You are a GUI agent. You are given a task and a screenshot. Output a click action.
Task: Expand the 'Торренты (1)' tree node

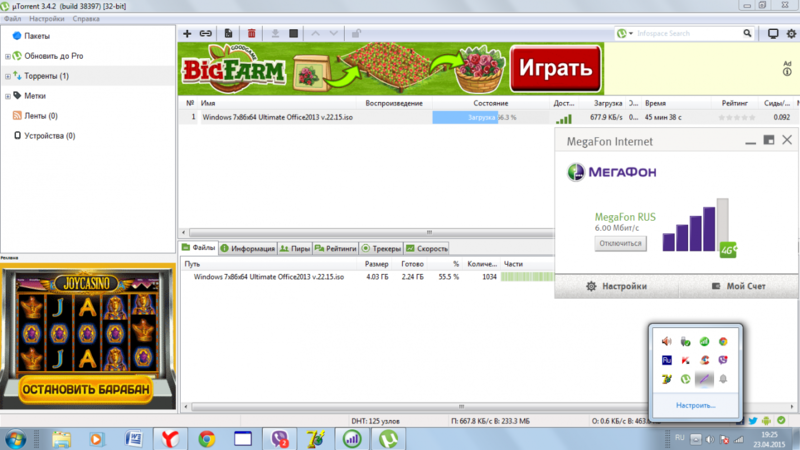8,76
